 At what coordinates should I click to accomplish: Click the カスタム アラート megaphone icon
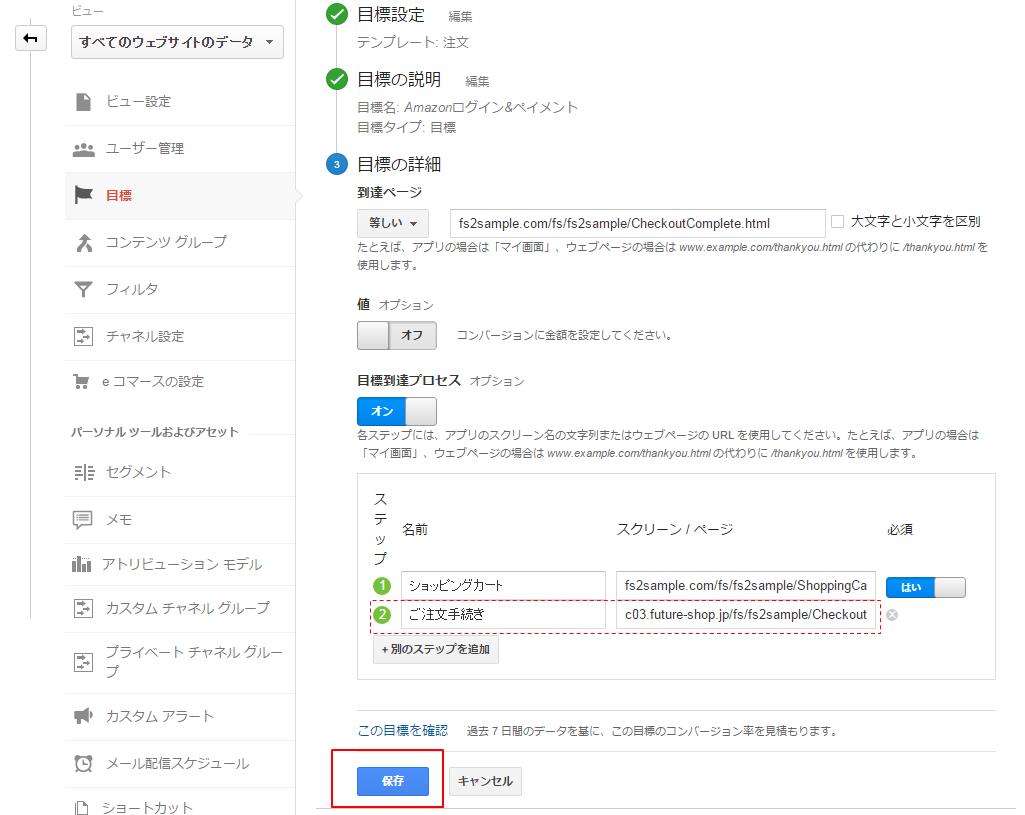point(83,716)
